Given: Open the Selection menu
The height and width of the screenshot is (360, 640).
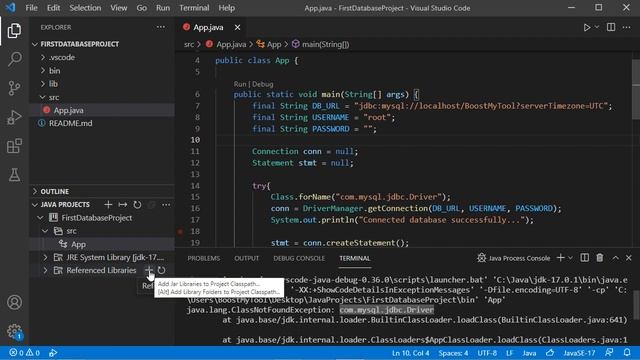Looking at the screenshot, I should coord(85,8).
